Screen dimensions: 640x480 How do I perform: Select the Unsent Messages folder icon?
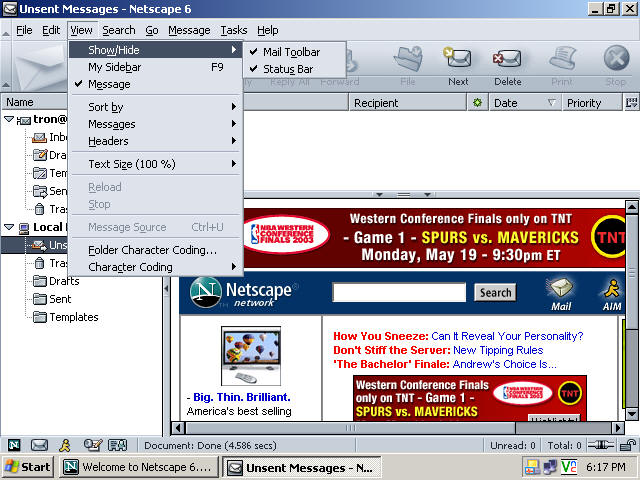[x=40, y=245]
